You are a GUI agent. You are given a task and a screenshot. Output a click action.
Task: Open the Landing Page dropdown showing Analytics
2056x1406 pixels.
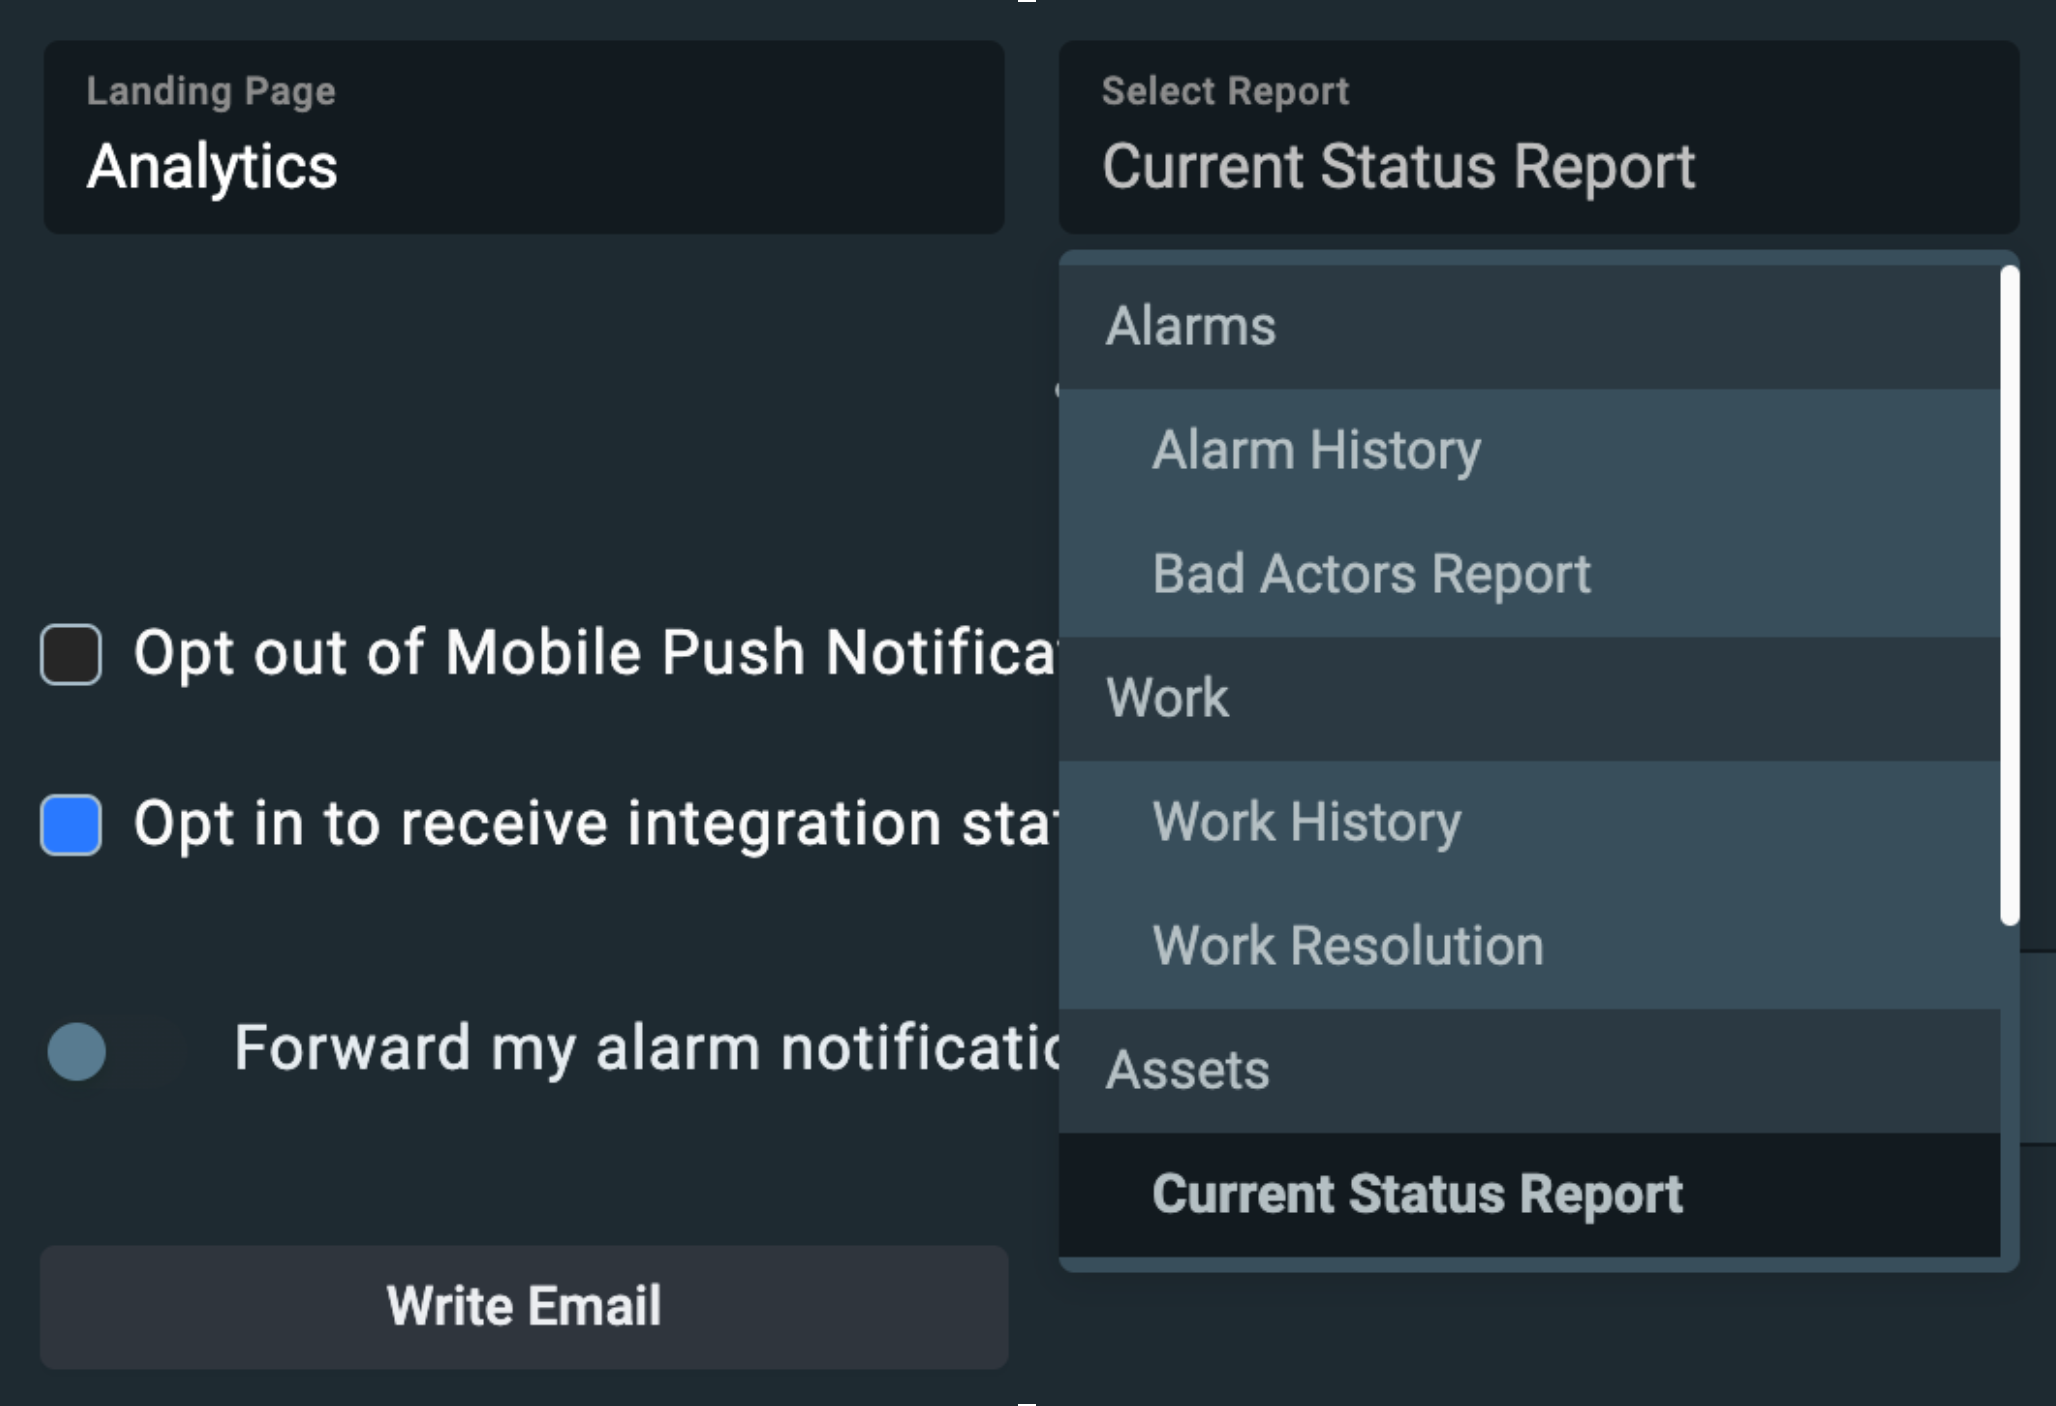tap(523, 138)
